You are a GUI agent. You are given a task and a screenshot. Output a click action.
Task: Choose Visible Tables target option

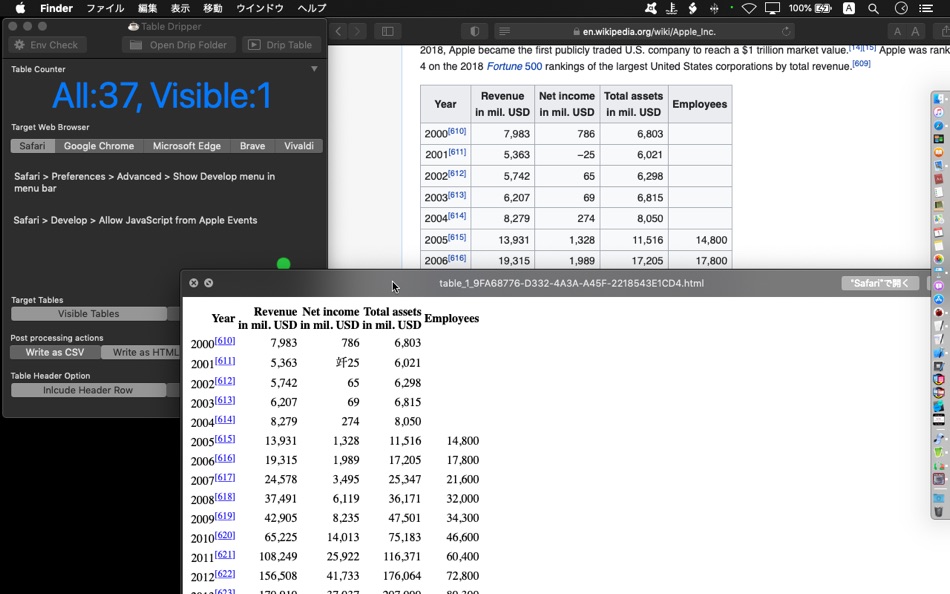88,314
